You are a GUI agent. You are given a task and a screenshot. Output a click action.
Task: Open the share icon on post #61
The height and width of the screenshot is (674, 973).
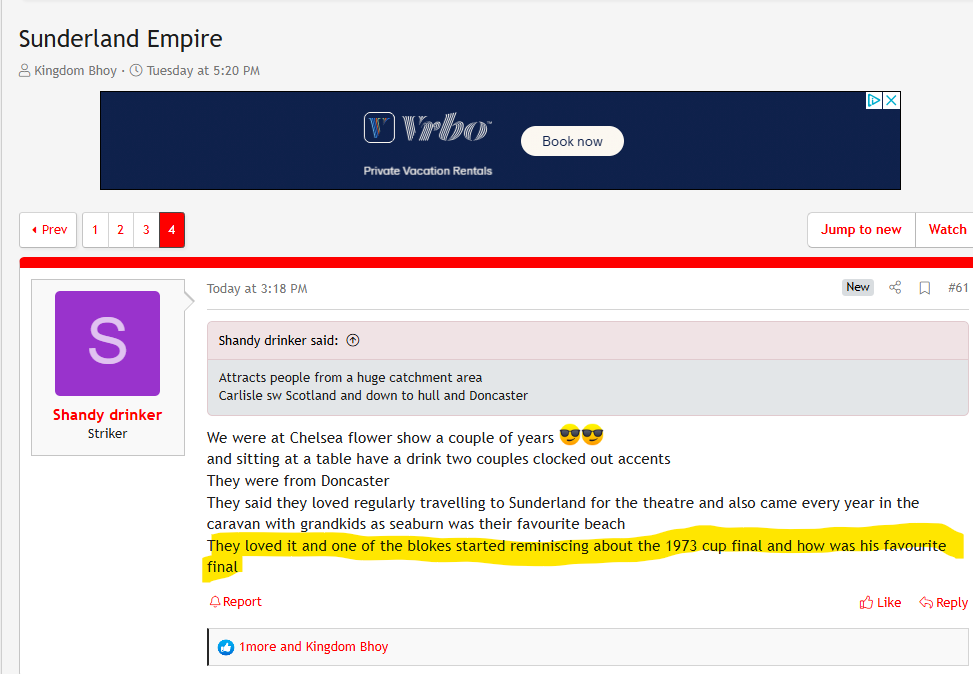pyautogui.click(x=895, y=287)
